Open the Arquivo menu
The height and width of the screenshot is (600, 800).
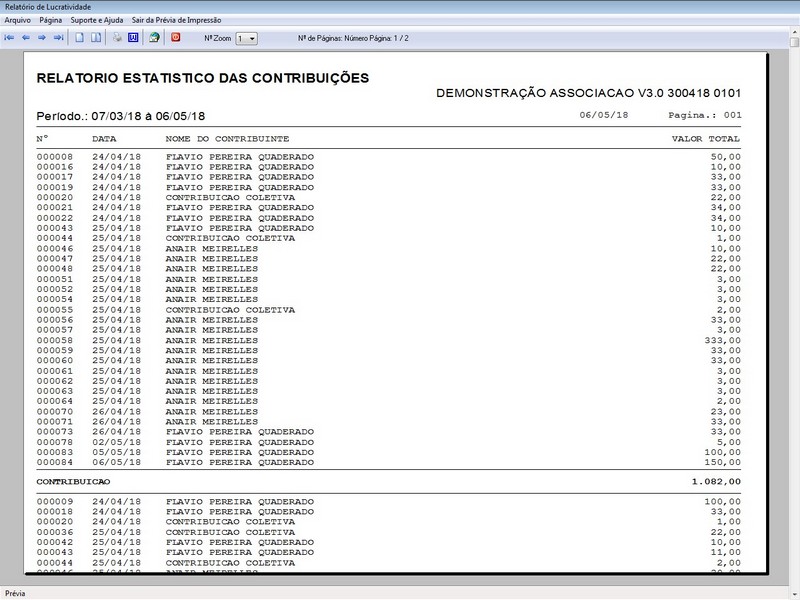click(18, 20)
